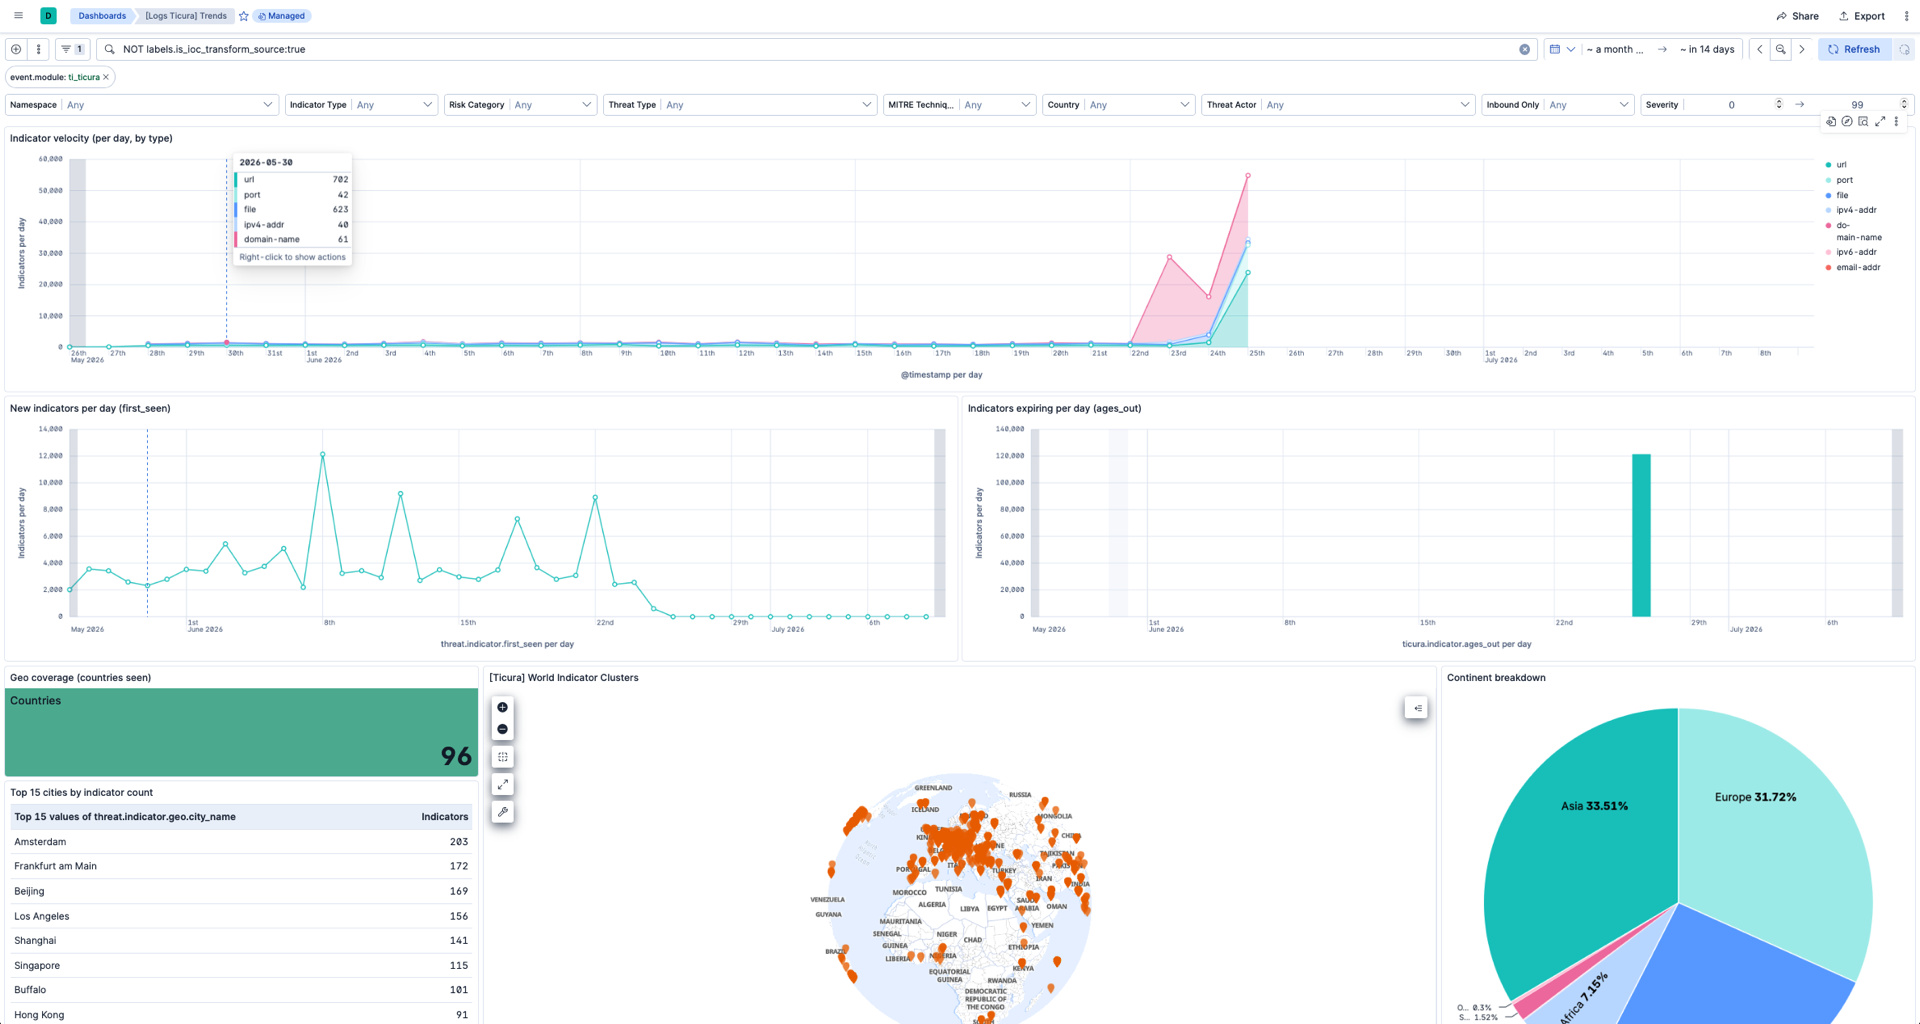Viewport: 1920px width, 1024px height.
Task: Open the main navigation hamburger menu
Action: pos(18,16)
